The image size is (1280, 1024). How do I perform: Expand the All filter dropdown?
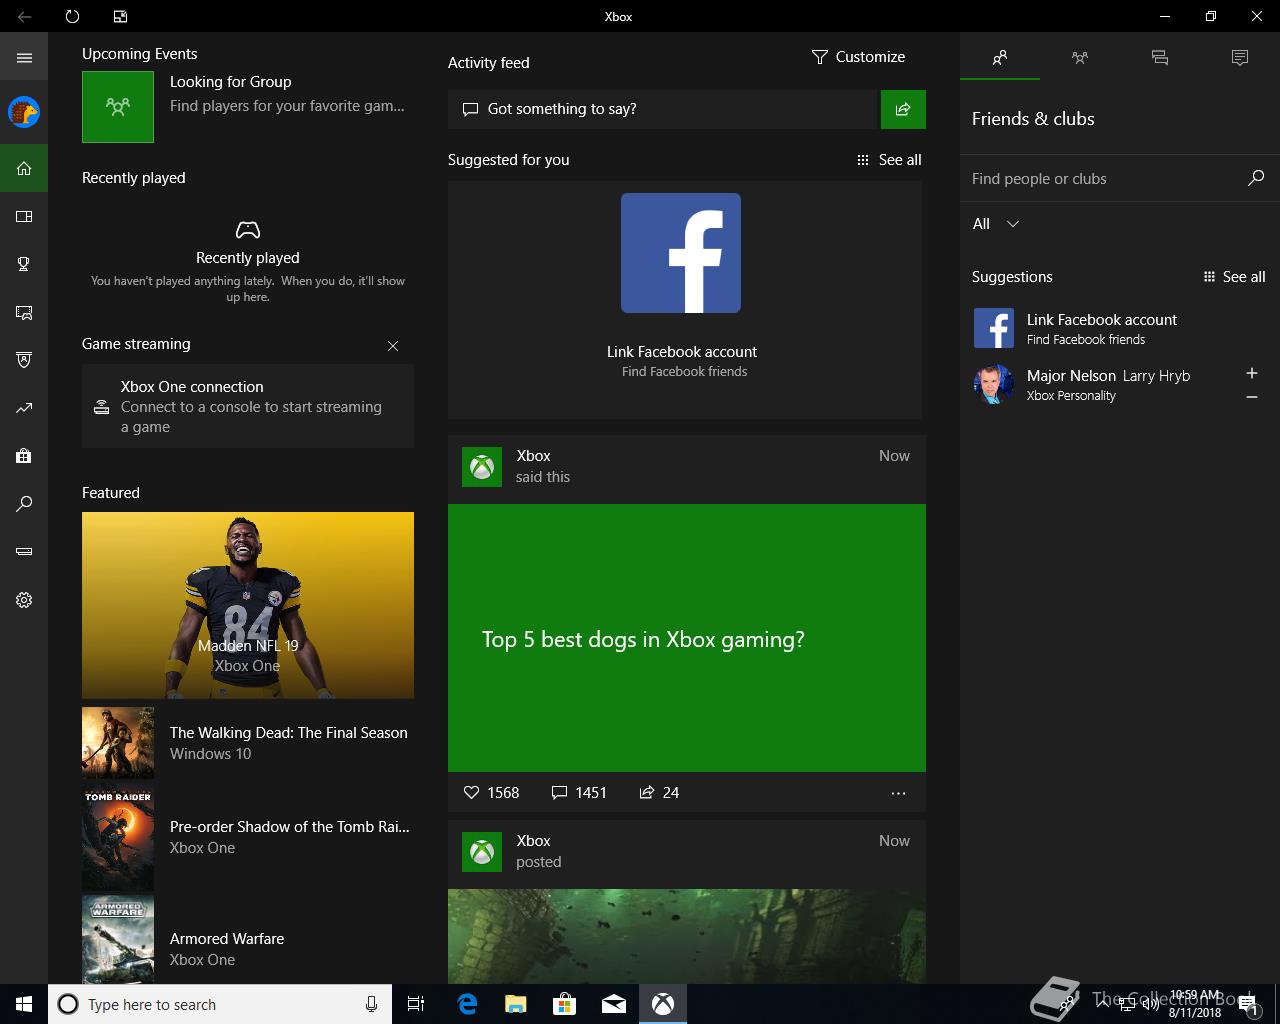click(996, 224)
